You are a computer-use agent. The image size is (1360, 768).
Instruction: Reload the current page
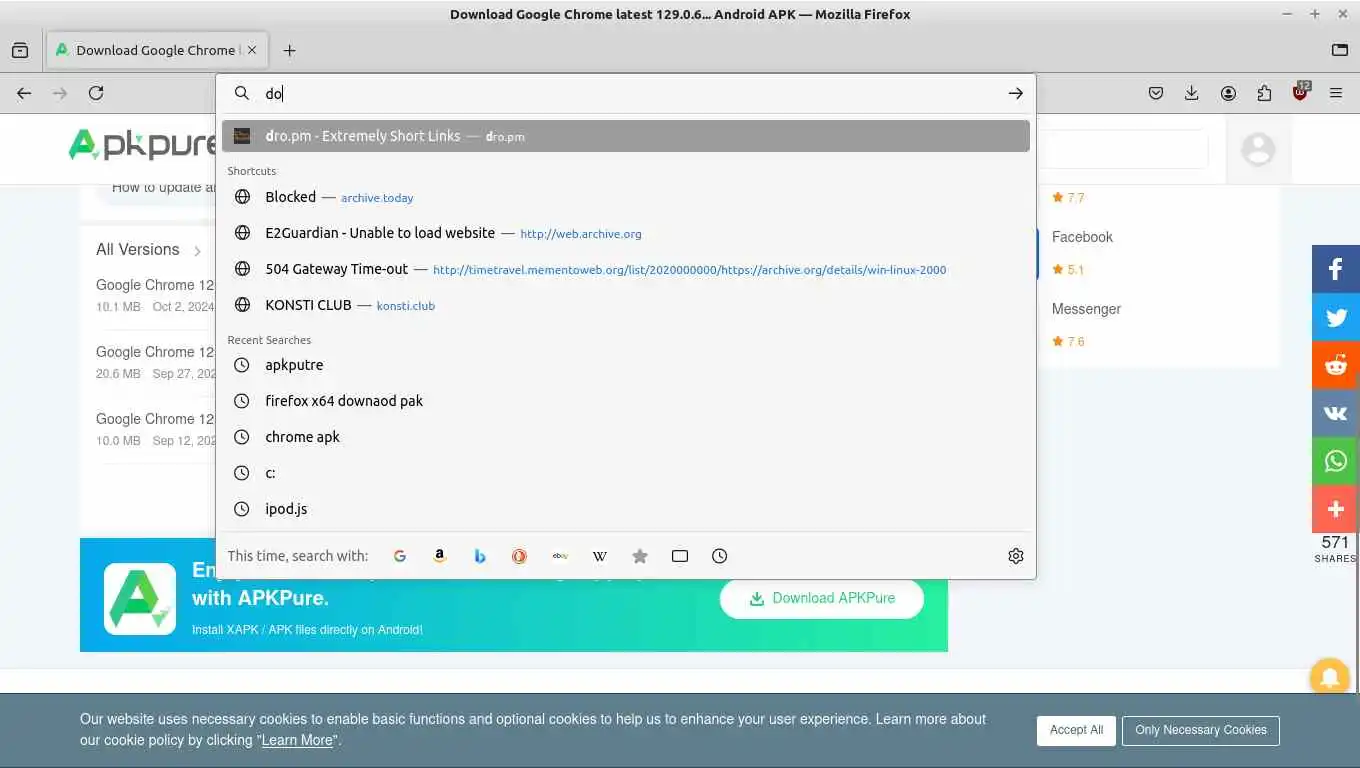[x=96, y=93]
